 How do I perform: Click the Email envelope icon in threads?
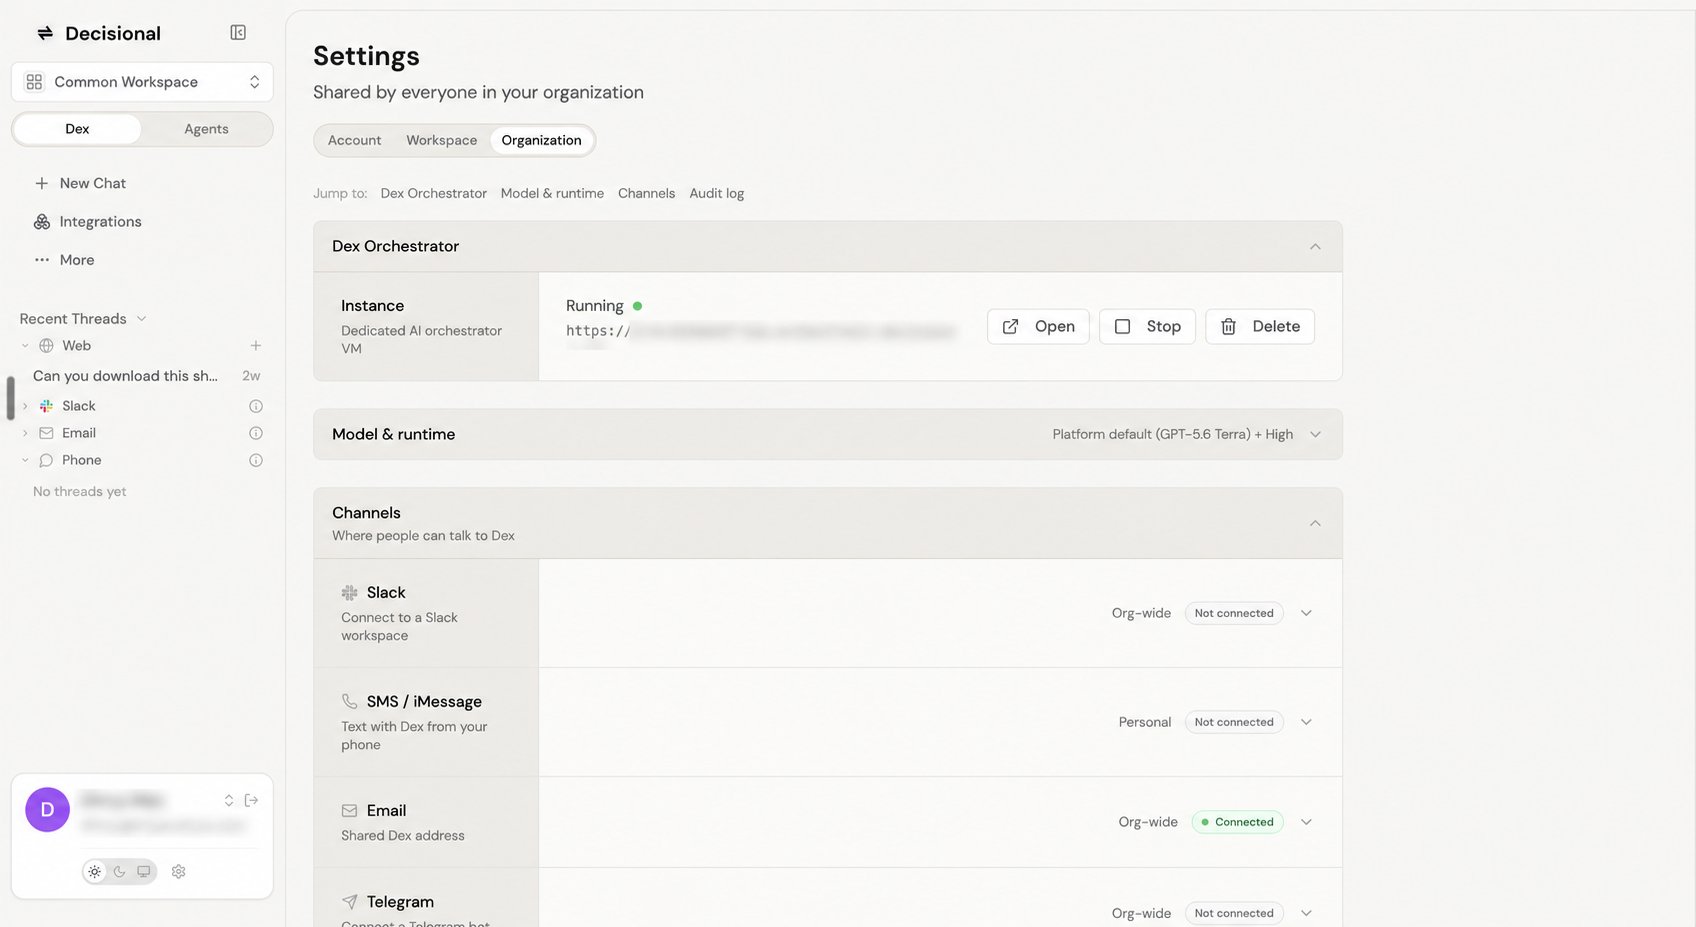tap(46, 433)
